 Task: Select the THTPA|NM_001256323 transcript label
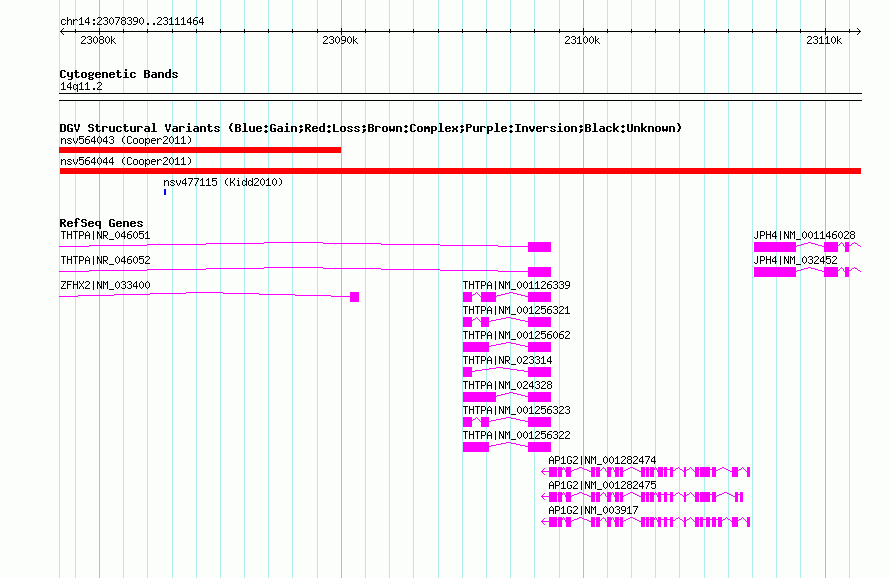click(x=517, y=410)
